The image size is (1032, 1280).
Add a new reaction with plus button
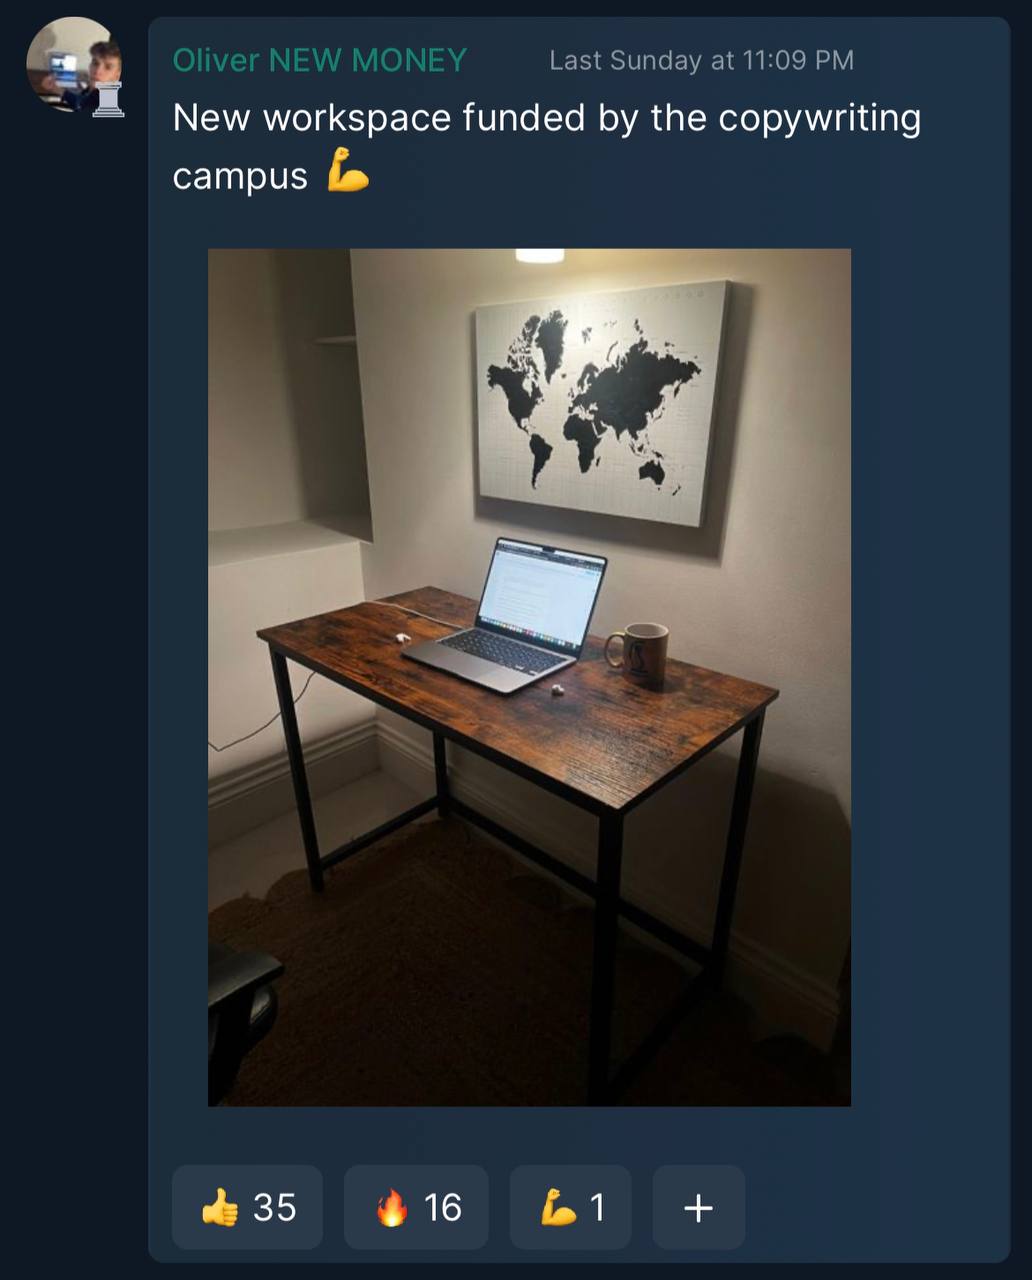pos(699,1207)
